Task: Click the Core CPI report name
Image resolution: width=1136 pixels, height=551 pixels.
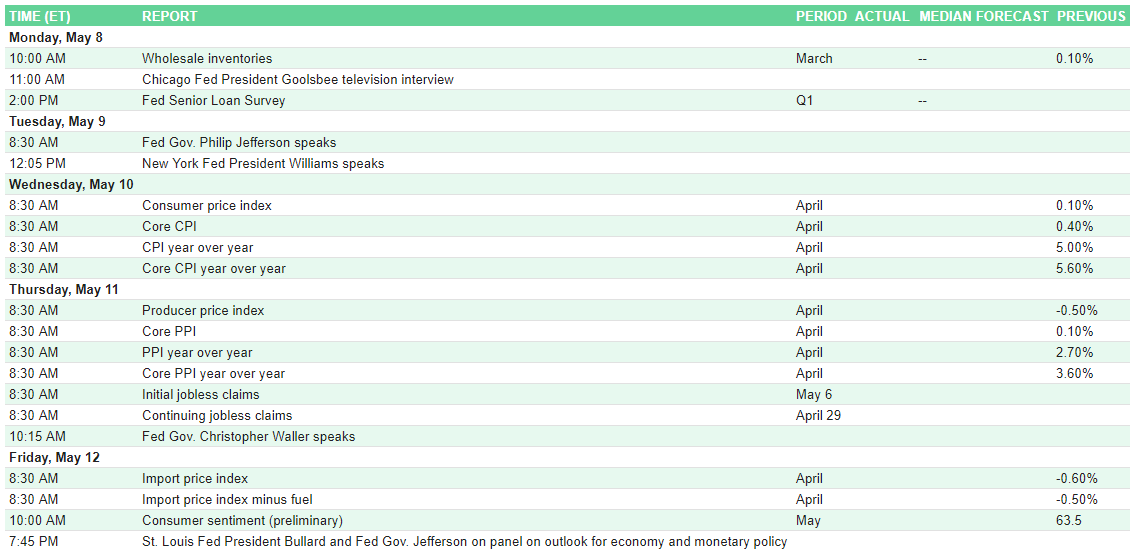Action: [x=169, y=227]
